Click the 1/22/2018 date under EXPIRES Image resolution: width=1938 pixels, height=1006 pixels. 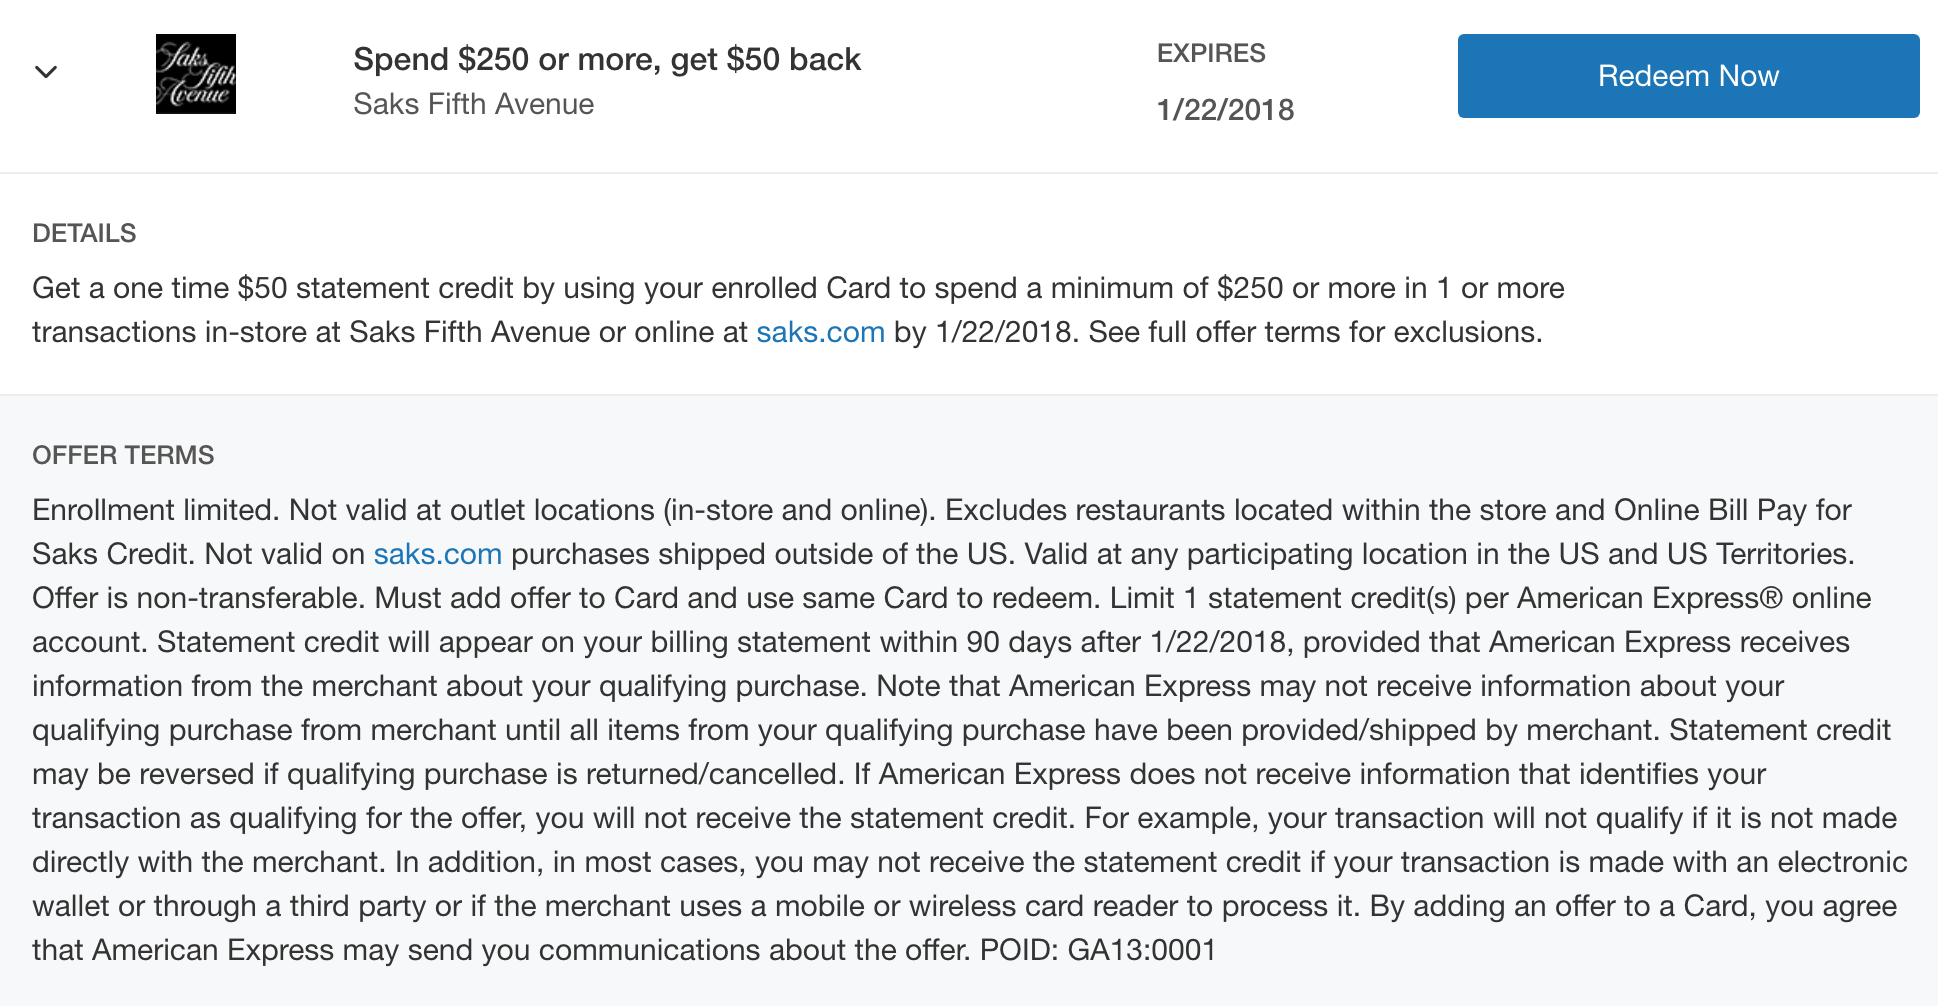pos(1225,110)
